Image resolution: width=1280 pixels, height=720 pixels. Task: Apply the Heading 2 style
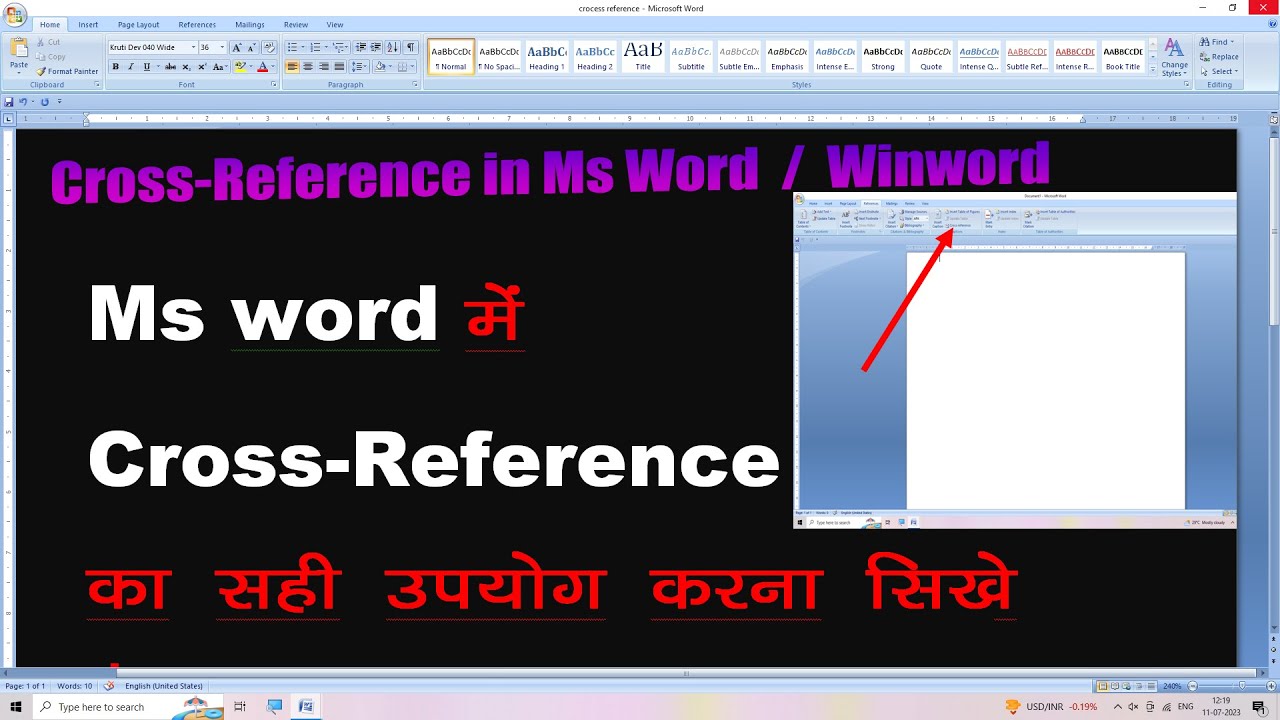(595, 57)
